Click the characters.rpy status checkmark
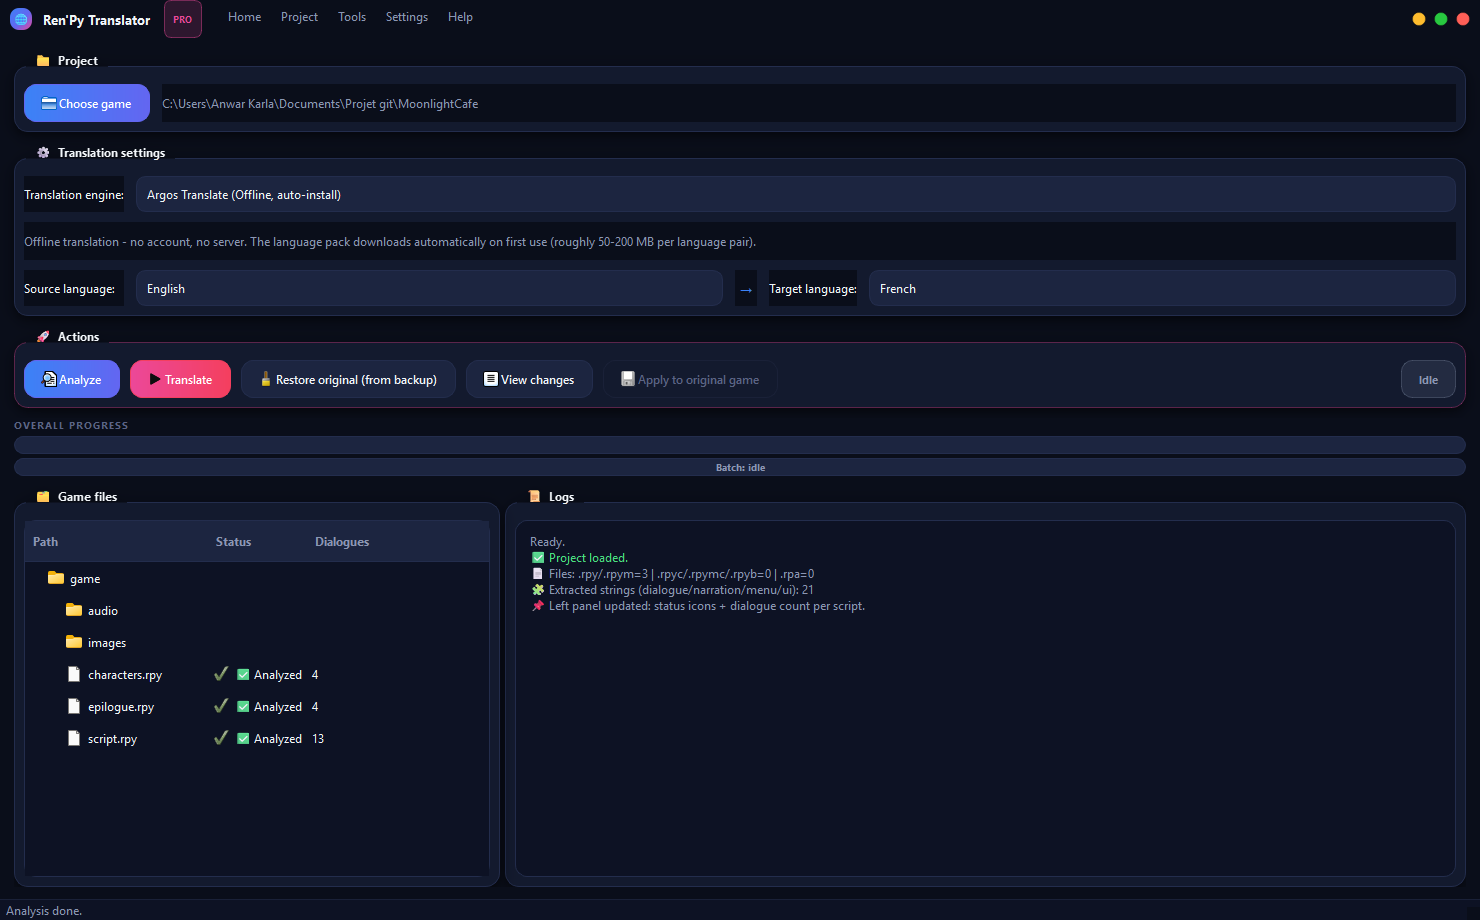This screenshot has height=920, width=1480. click(221, 674)
